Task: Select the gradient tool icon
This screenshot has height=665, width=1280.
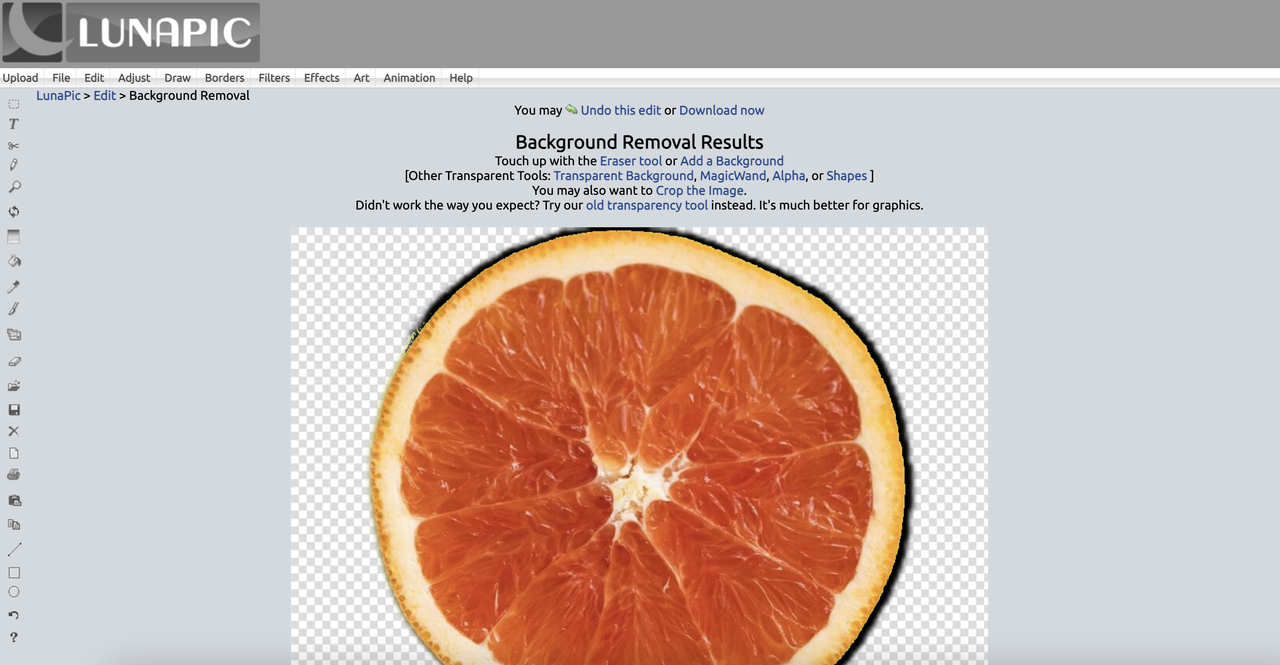Action: tap(14, 237)
